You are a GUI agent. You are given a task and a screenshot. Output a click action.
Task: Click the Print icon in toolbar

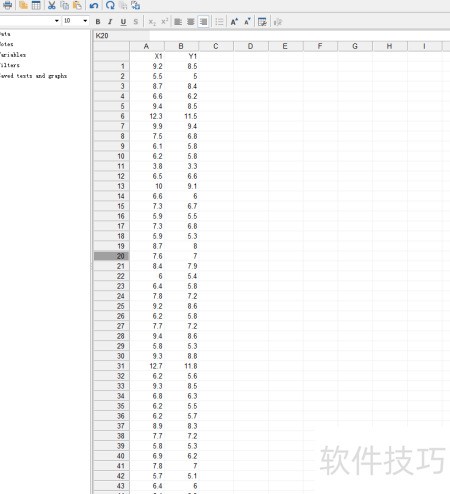tap(7, 5)
